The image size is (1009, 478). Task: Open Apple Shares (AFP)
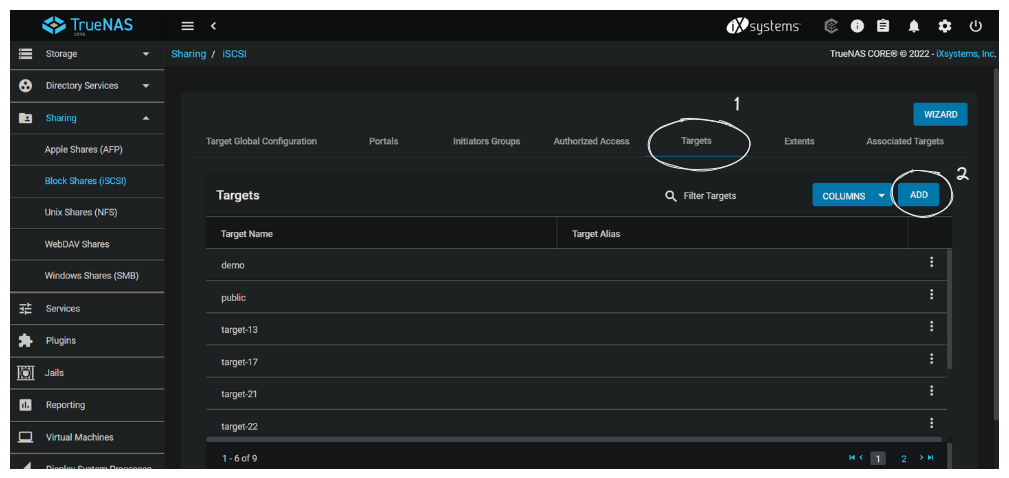(x=84, y=149)
